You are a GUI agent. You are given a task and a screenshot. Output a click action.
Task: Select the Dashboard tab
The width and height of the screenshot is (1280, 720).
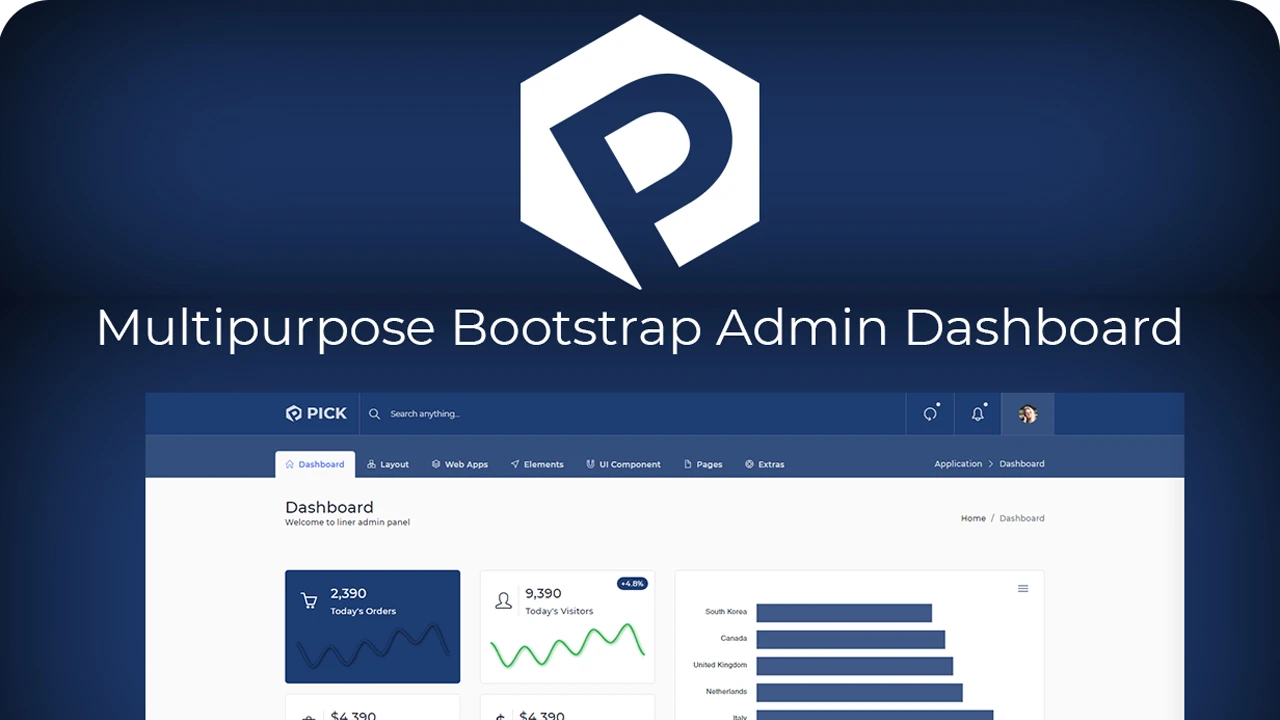tap(315, 464)
